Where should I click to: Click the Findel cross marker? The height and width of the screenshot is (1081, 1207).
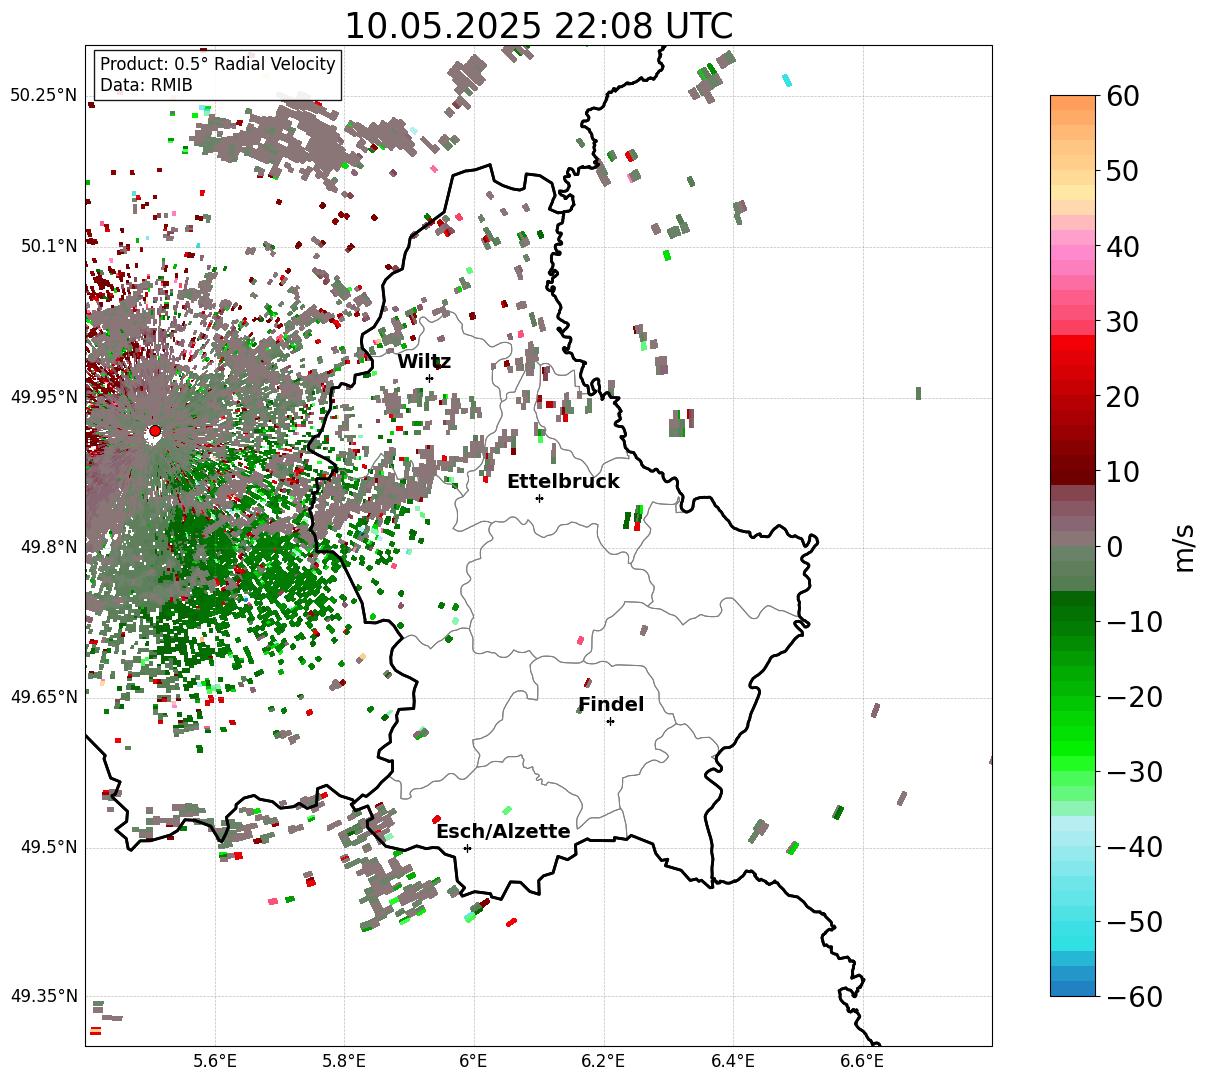pyautogui.click(x=610, y=721)
